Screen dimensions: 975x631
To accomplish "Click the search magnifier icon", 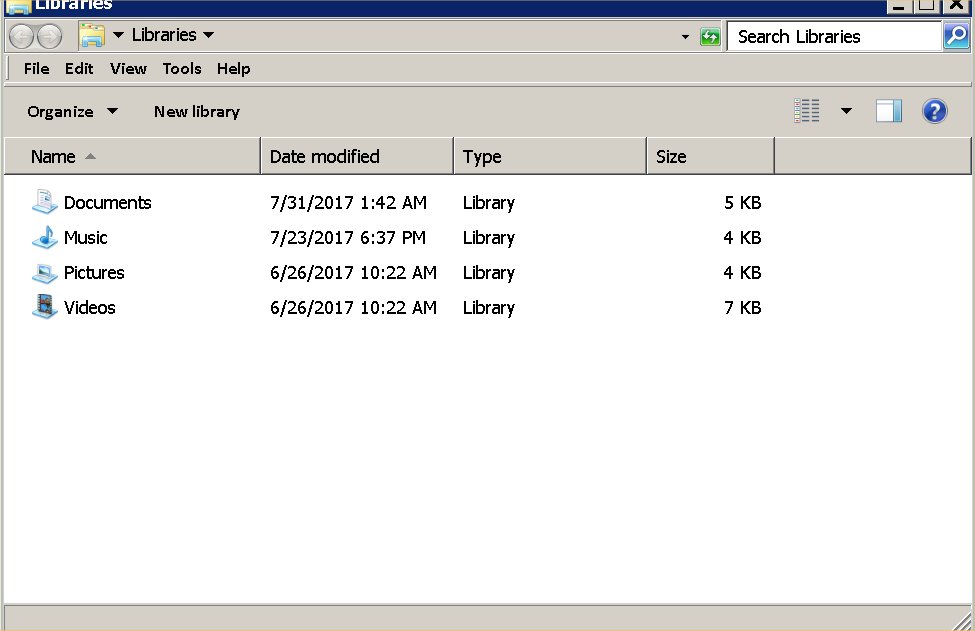I will [x=956, y=36].
